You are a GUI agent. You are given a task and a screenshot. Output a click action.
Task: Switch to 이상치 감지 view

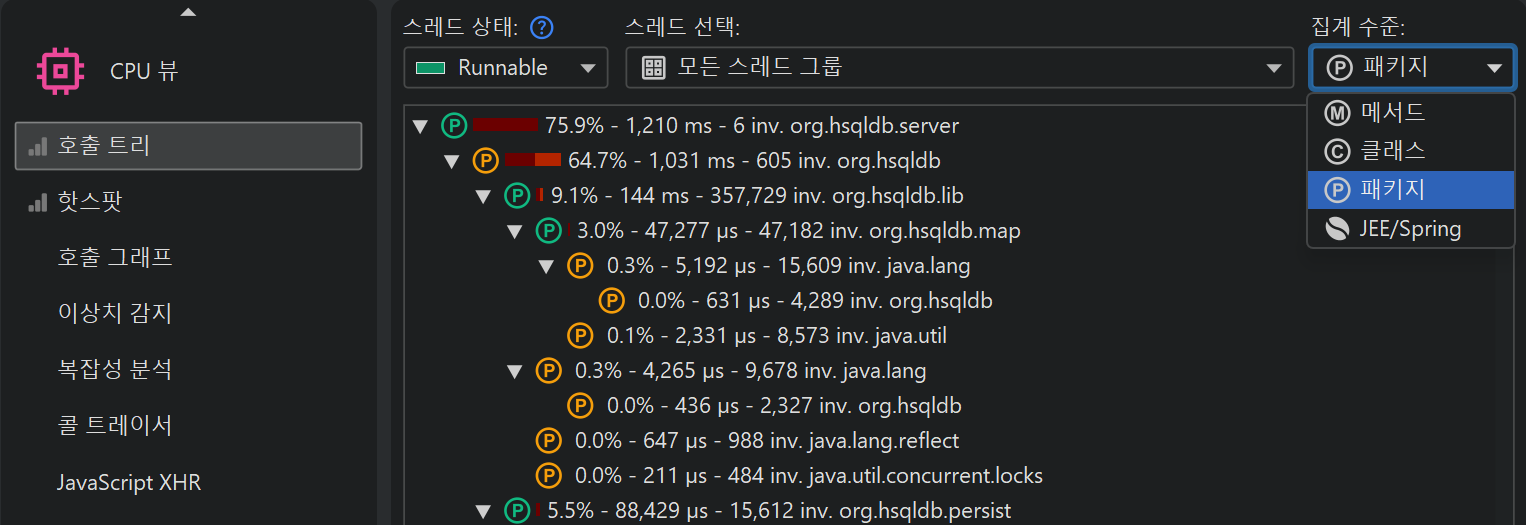point(115,314)
